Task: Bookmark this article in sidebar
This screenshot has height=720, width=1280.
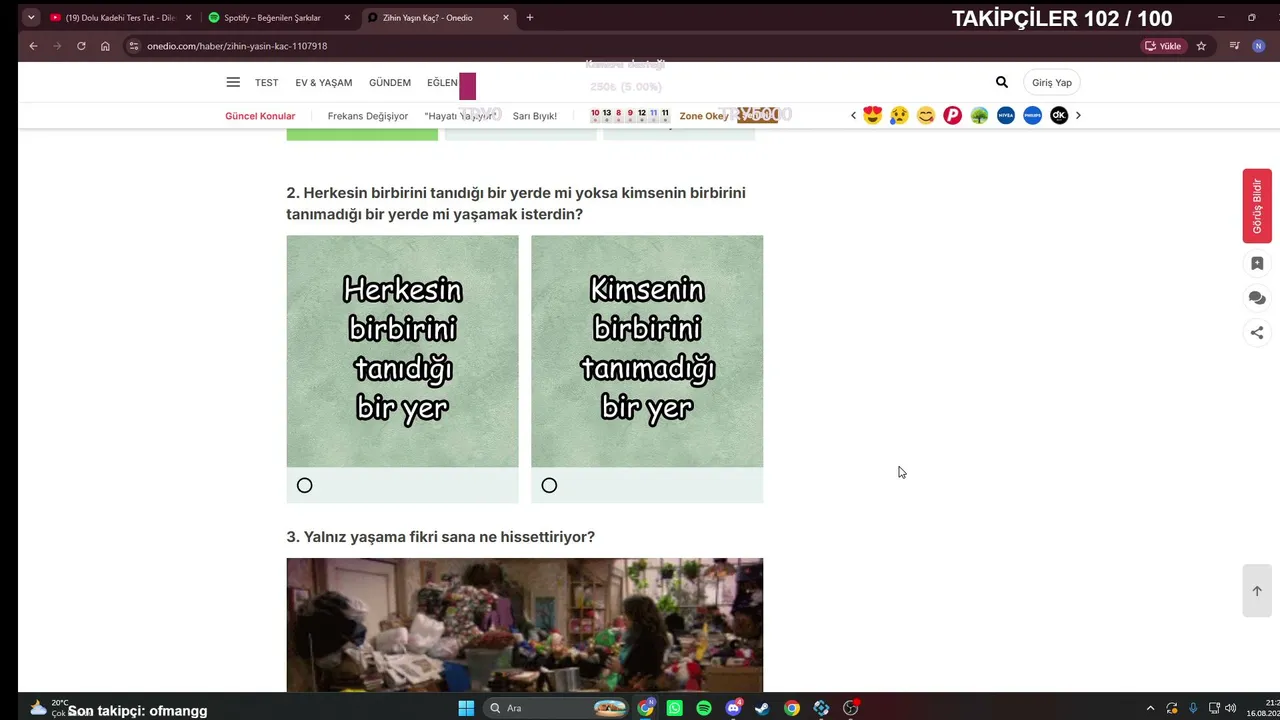Action: 1257,263
